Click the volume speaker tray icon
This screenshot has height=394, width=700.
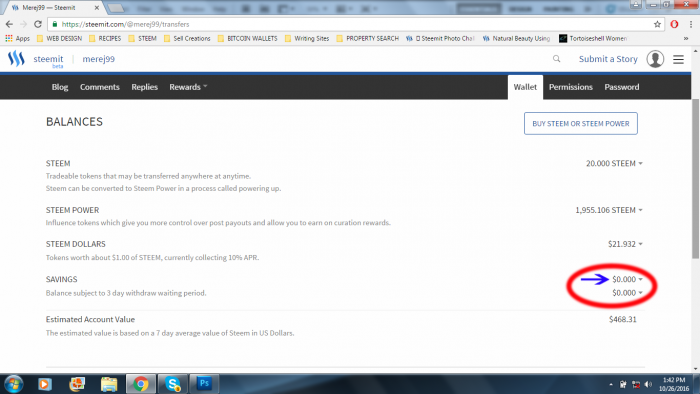click(648, 384)
